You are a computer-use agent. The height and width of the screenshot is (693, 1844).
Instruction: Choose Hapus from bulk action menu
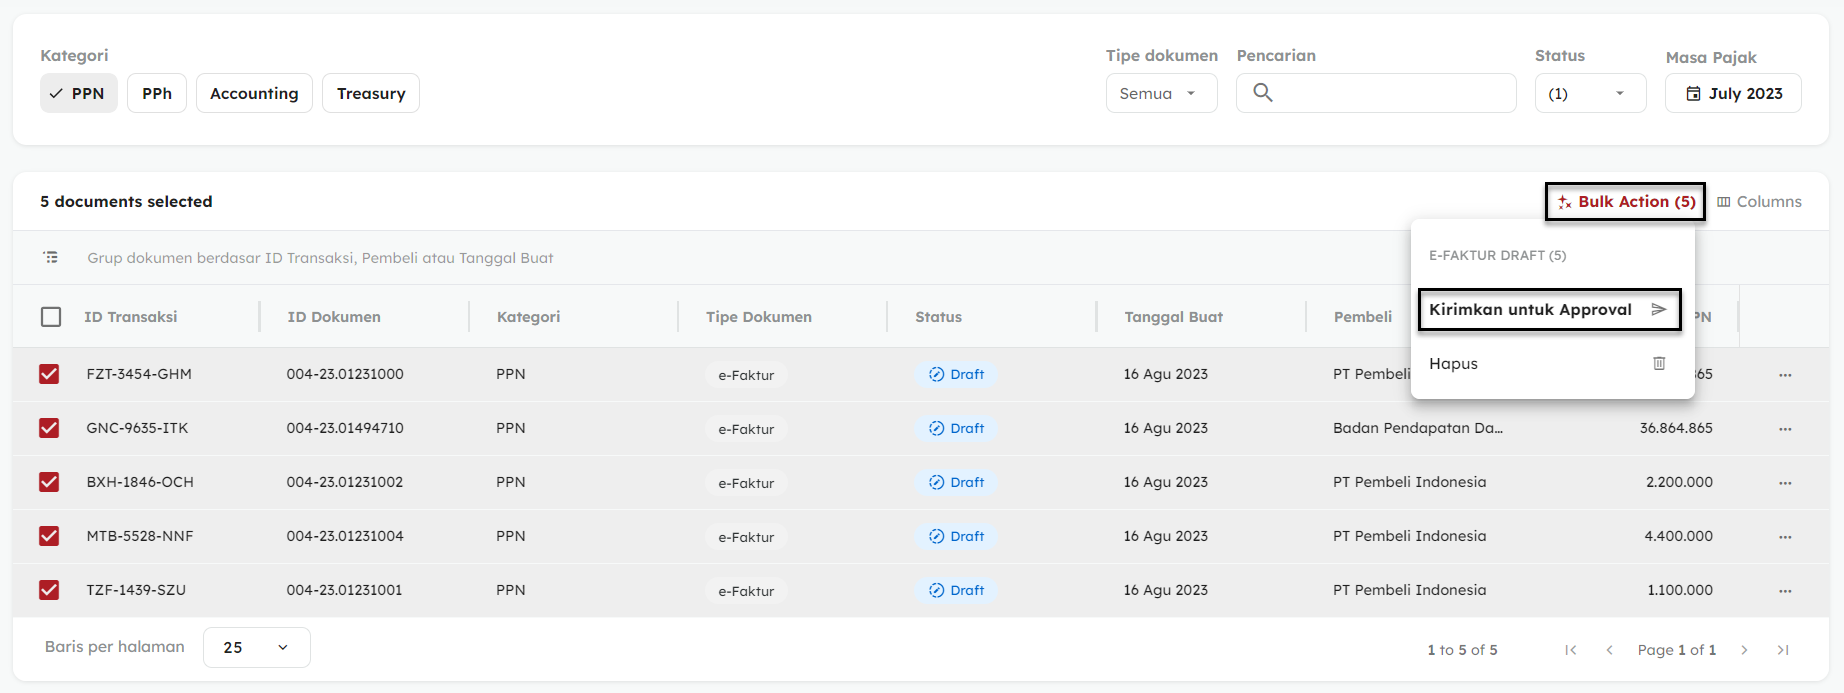1548,364
